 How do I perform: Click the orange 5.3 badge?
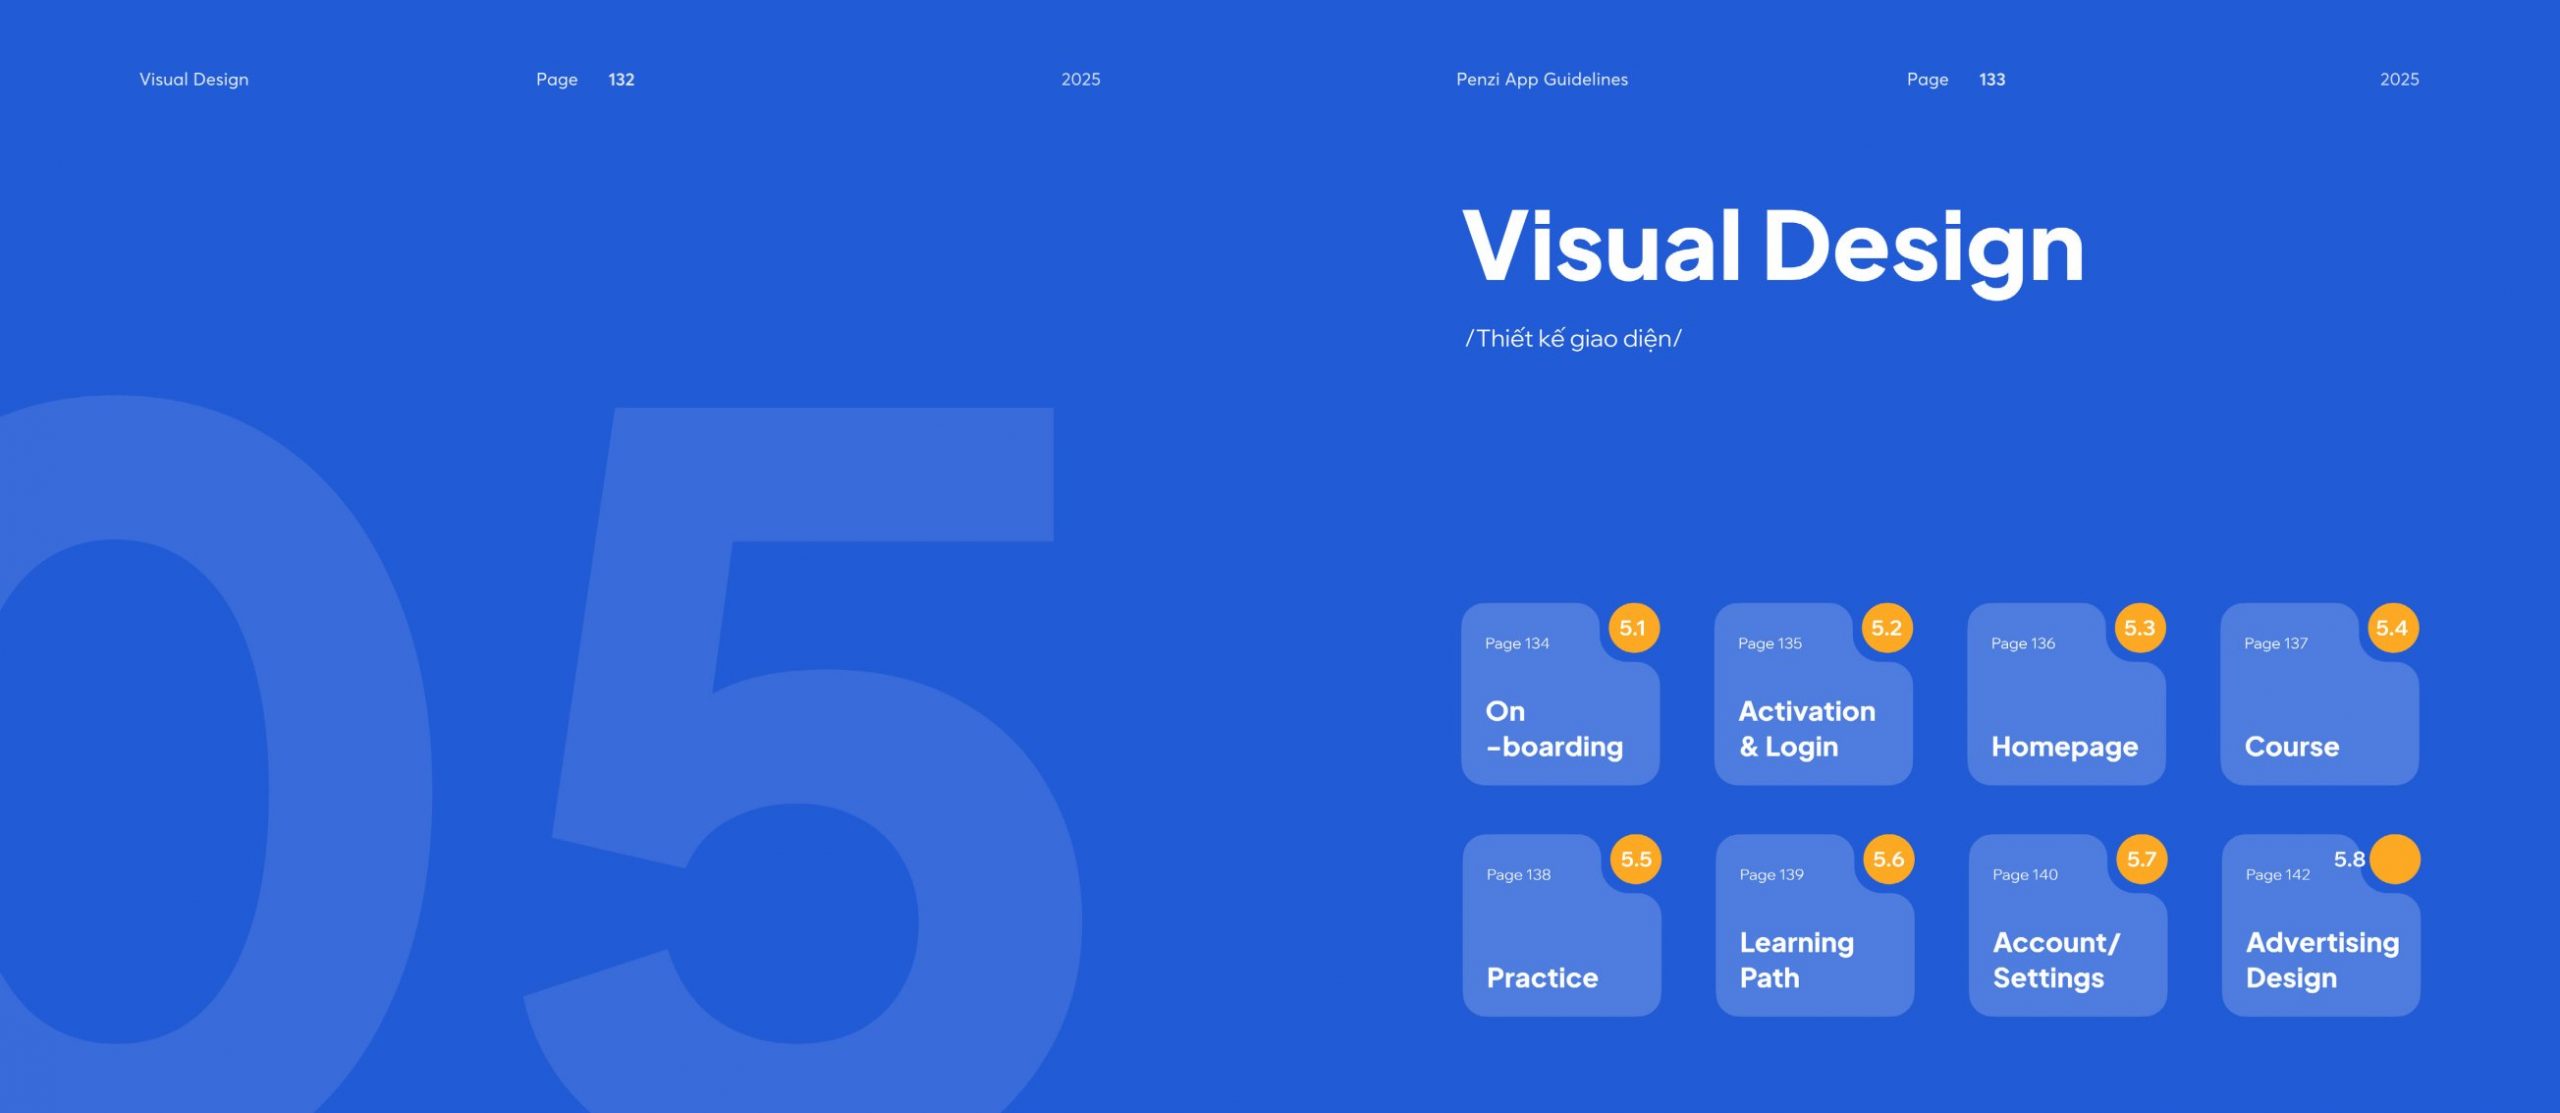tap(2140, 628)
